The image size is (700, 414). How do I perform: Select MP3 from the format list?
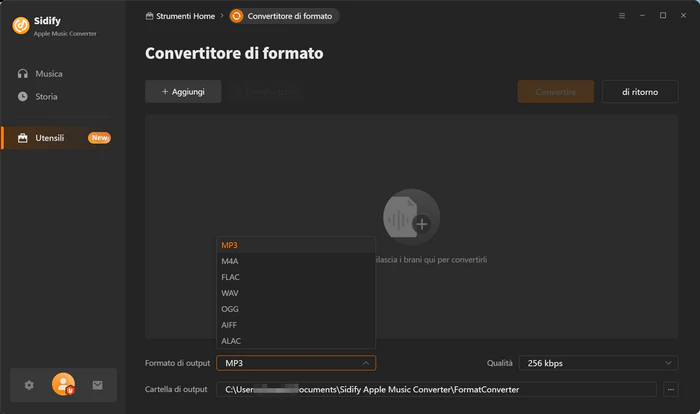[296, 245]
